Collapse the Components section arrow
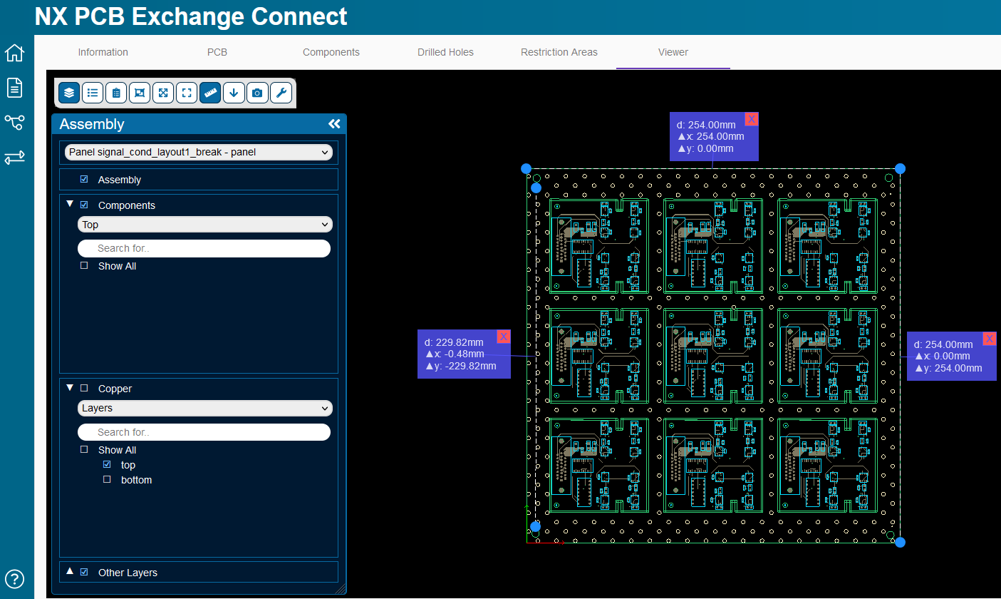1001x599 pixels. tap(69, 204)
